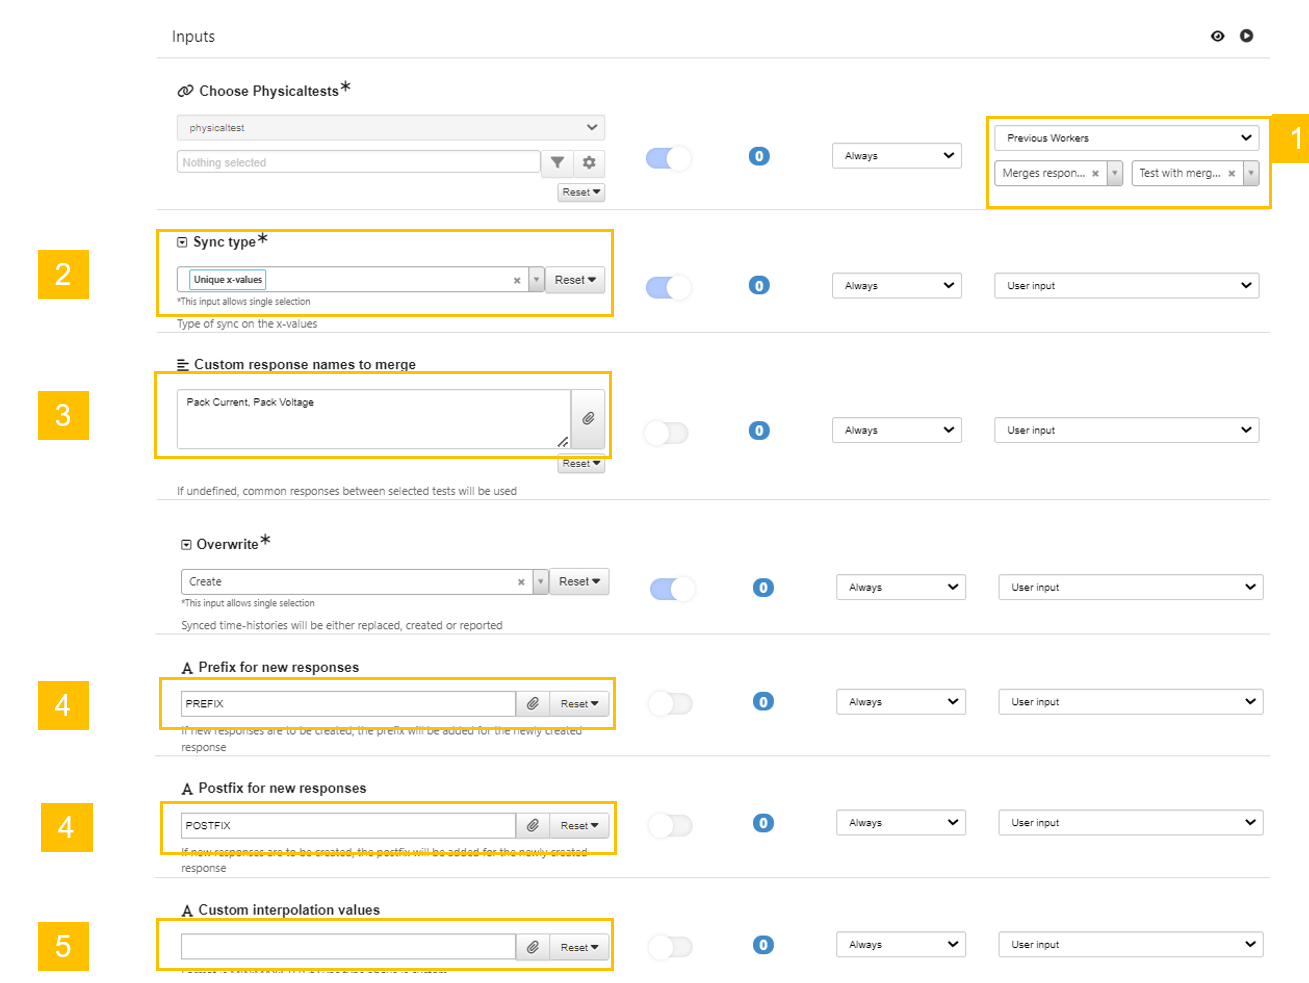1309x983 pixels.
Task: Click the paperclip icon for Custom interpolation values
Action: click(x=533, y=947)
